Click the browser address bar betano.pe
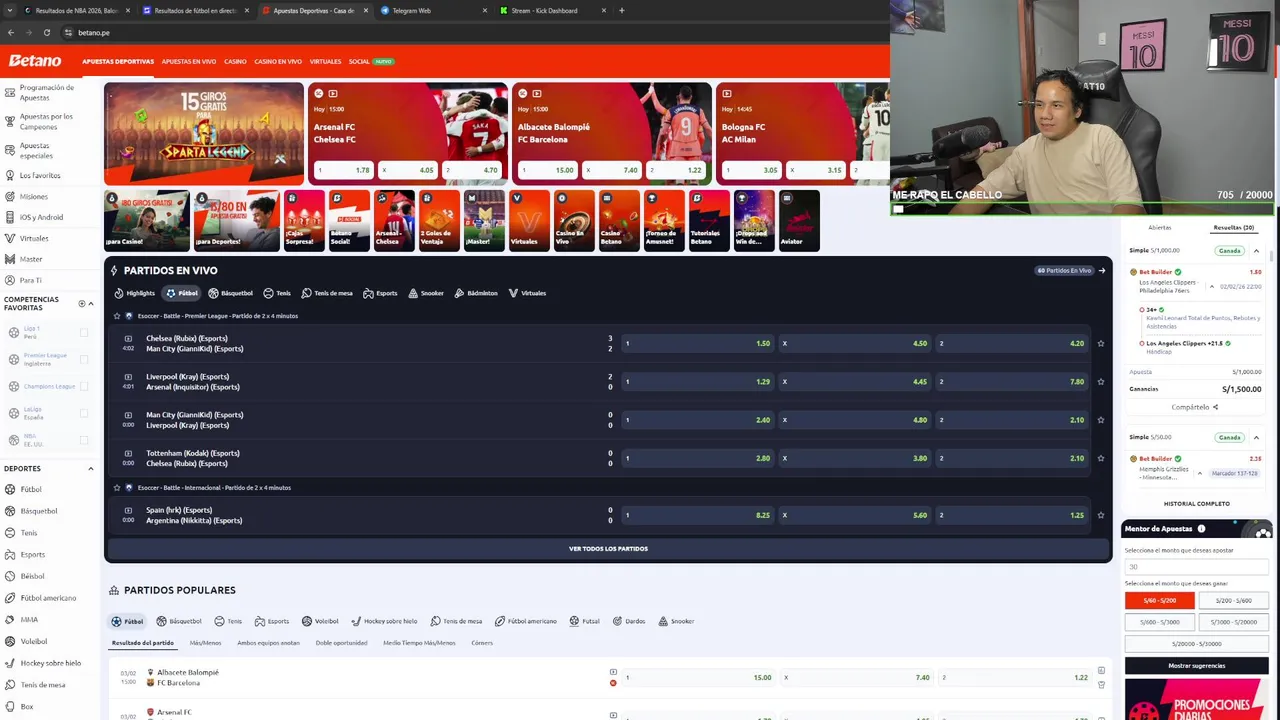This screenshot has height=720, width=1280. pos(94,33)
